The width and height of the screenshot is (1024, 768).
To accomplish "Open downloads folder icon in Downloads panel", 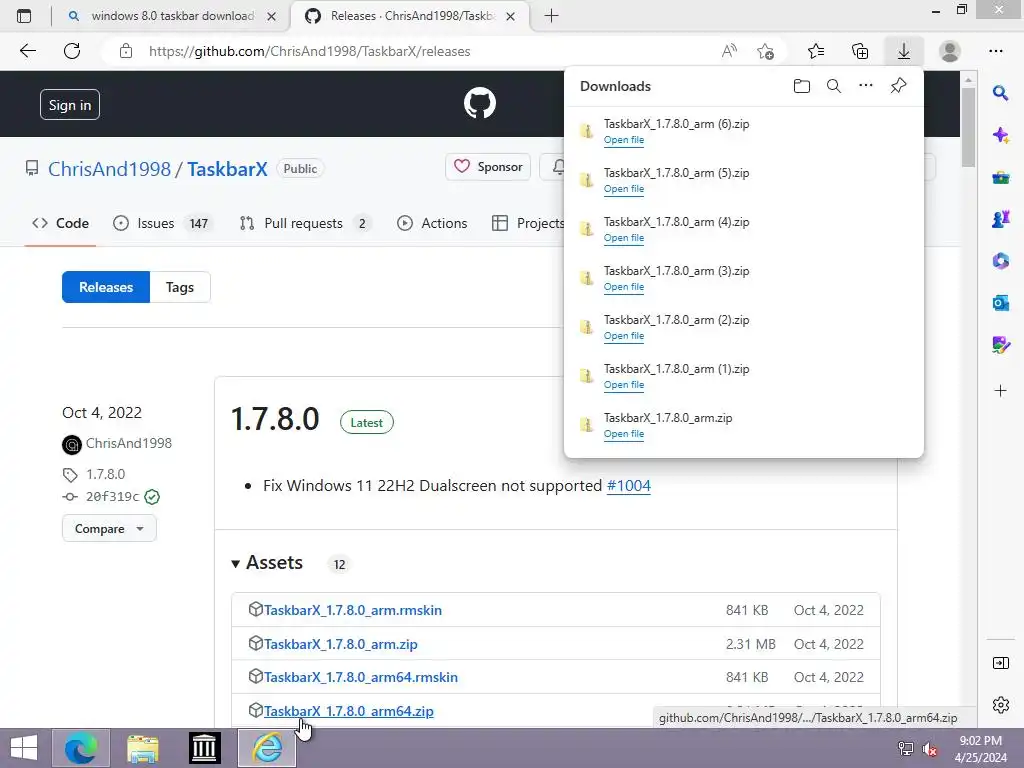I will tap(801, 86).
